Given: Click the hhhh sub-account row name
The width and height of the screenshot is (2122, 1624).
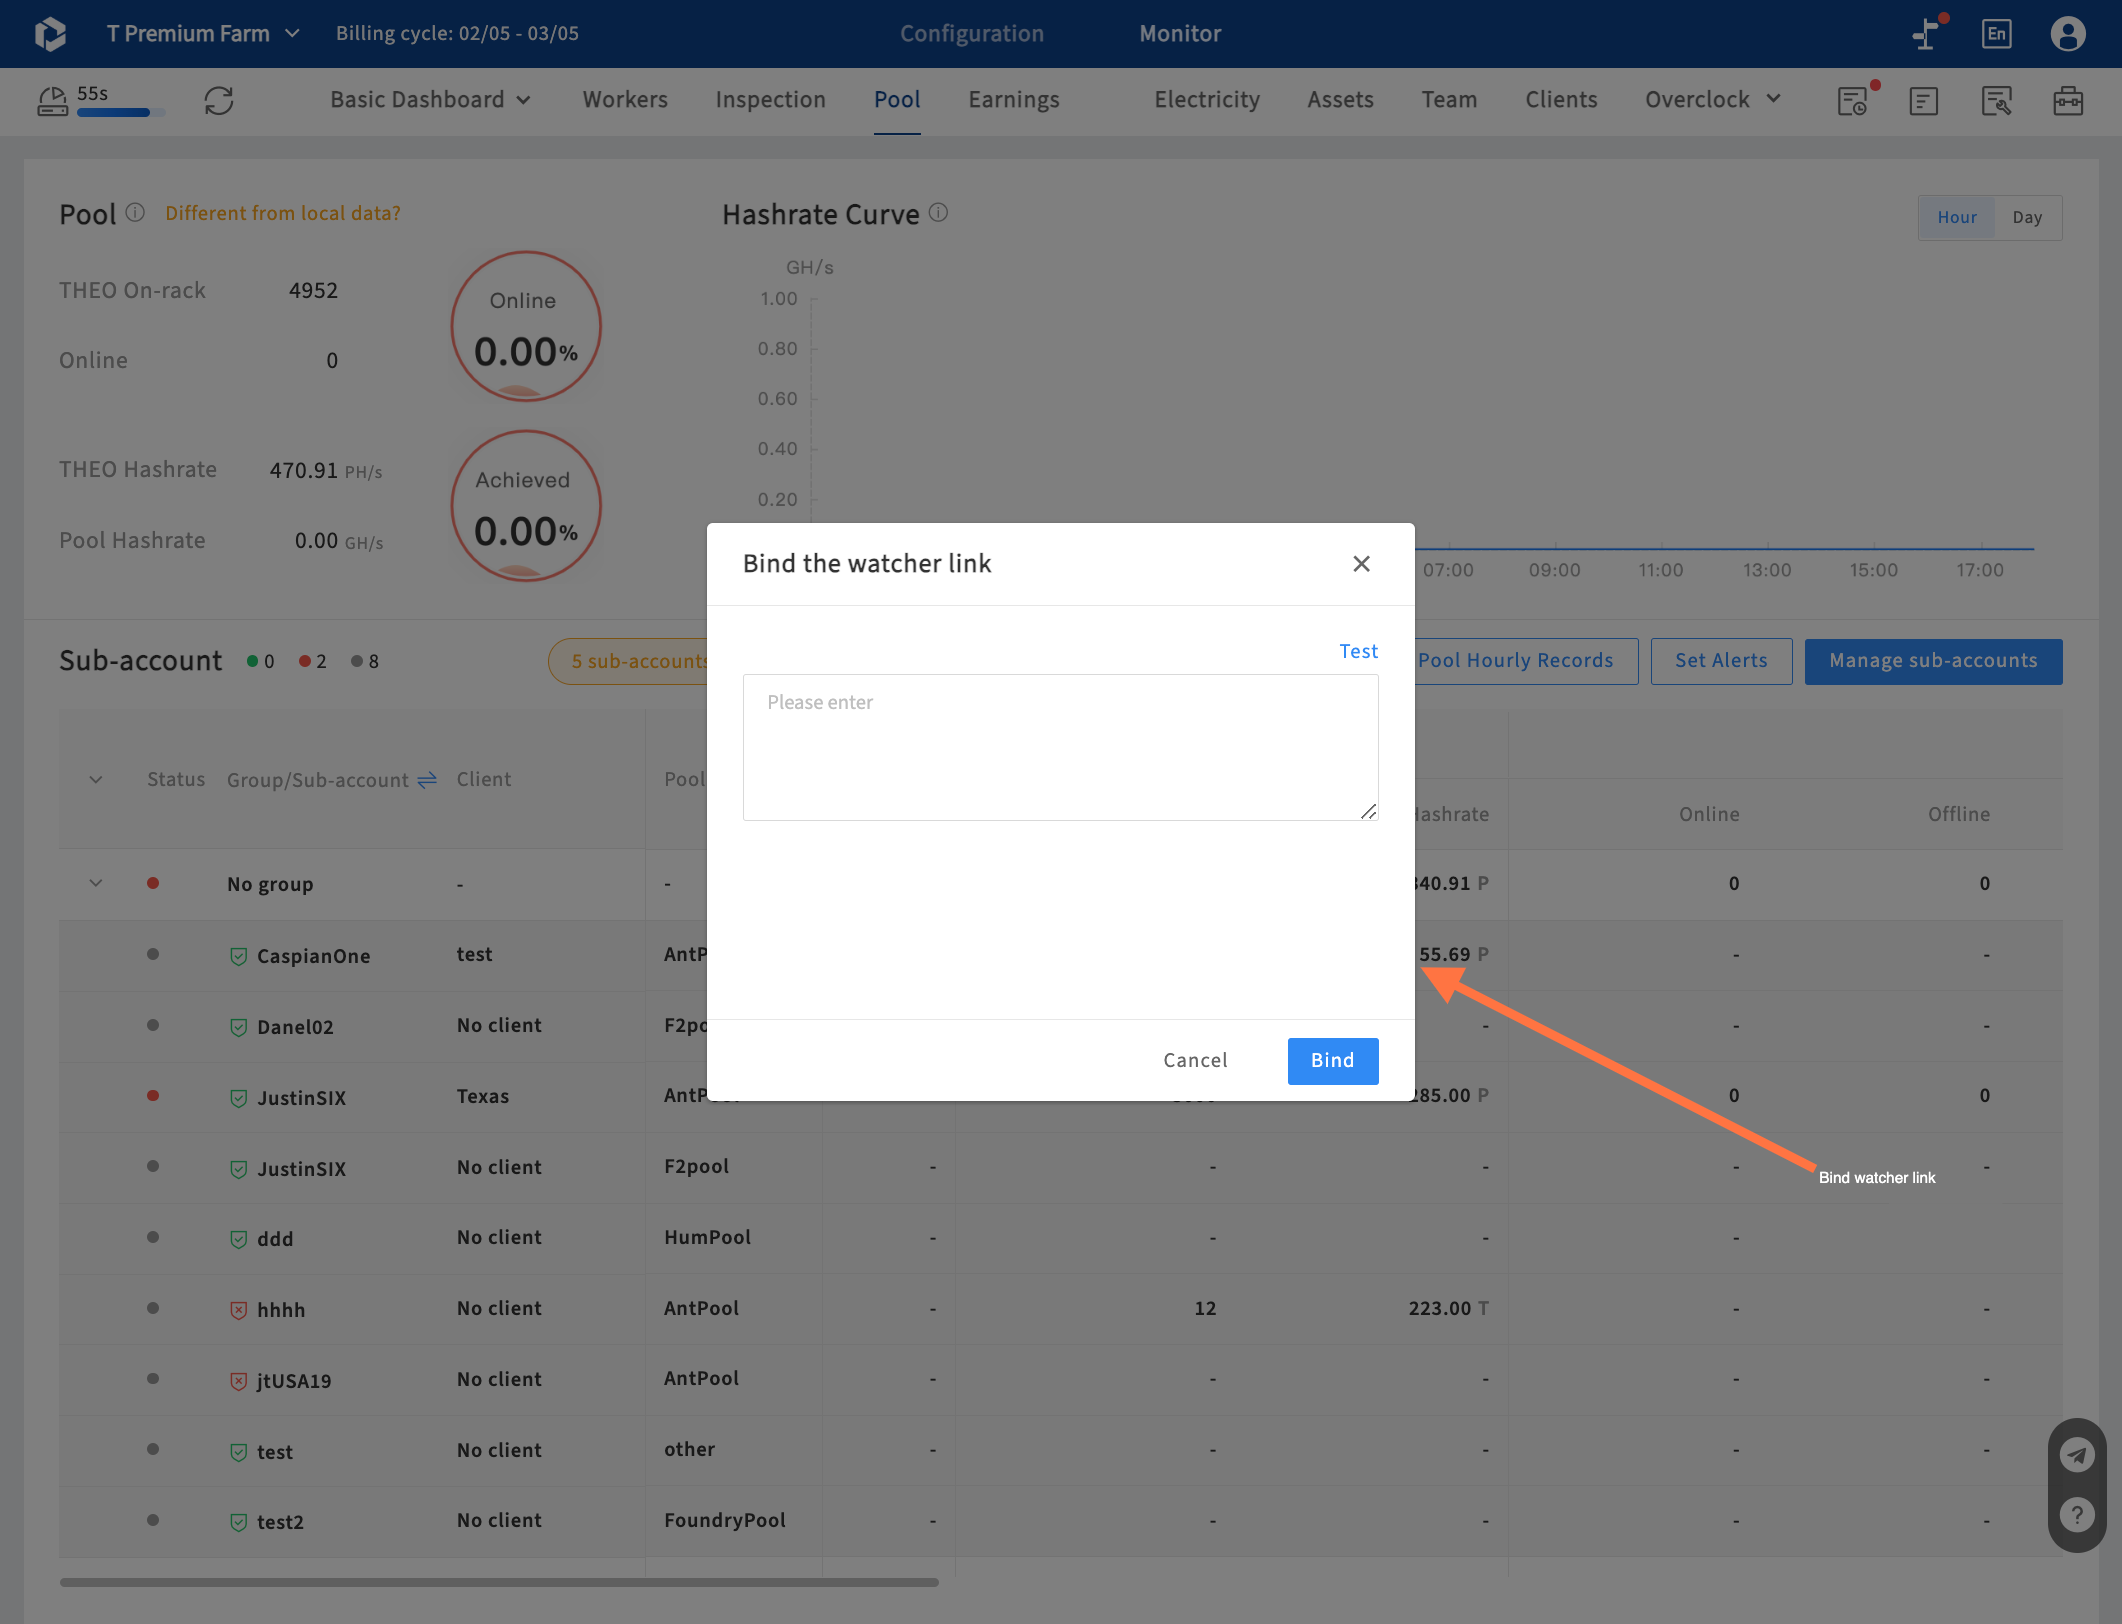Looking at the screenshot, I should 280,1310.
